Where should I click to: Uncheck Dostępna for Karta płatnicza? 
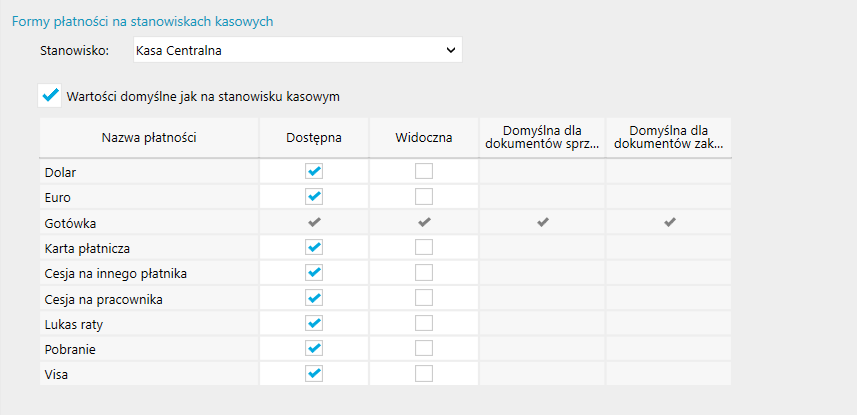(314, 247)
